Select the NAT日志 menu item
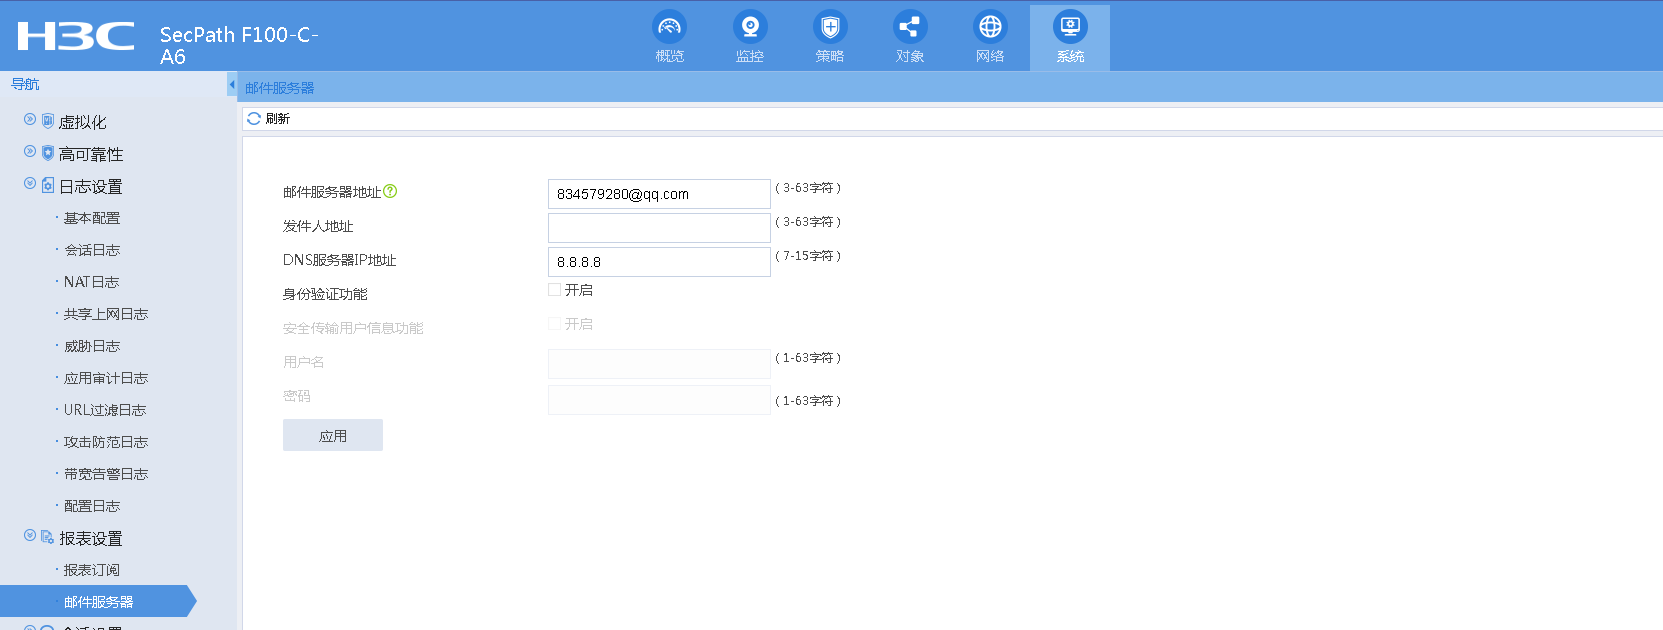 [x=91, y=282]
